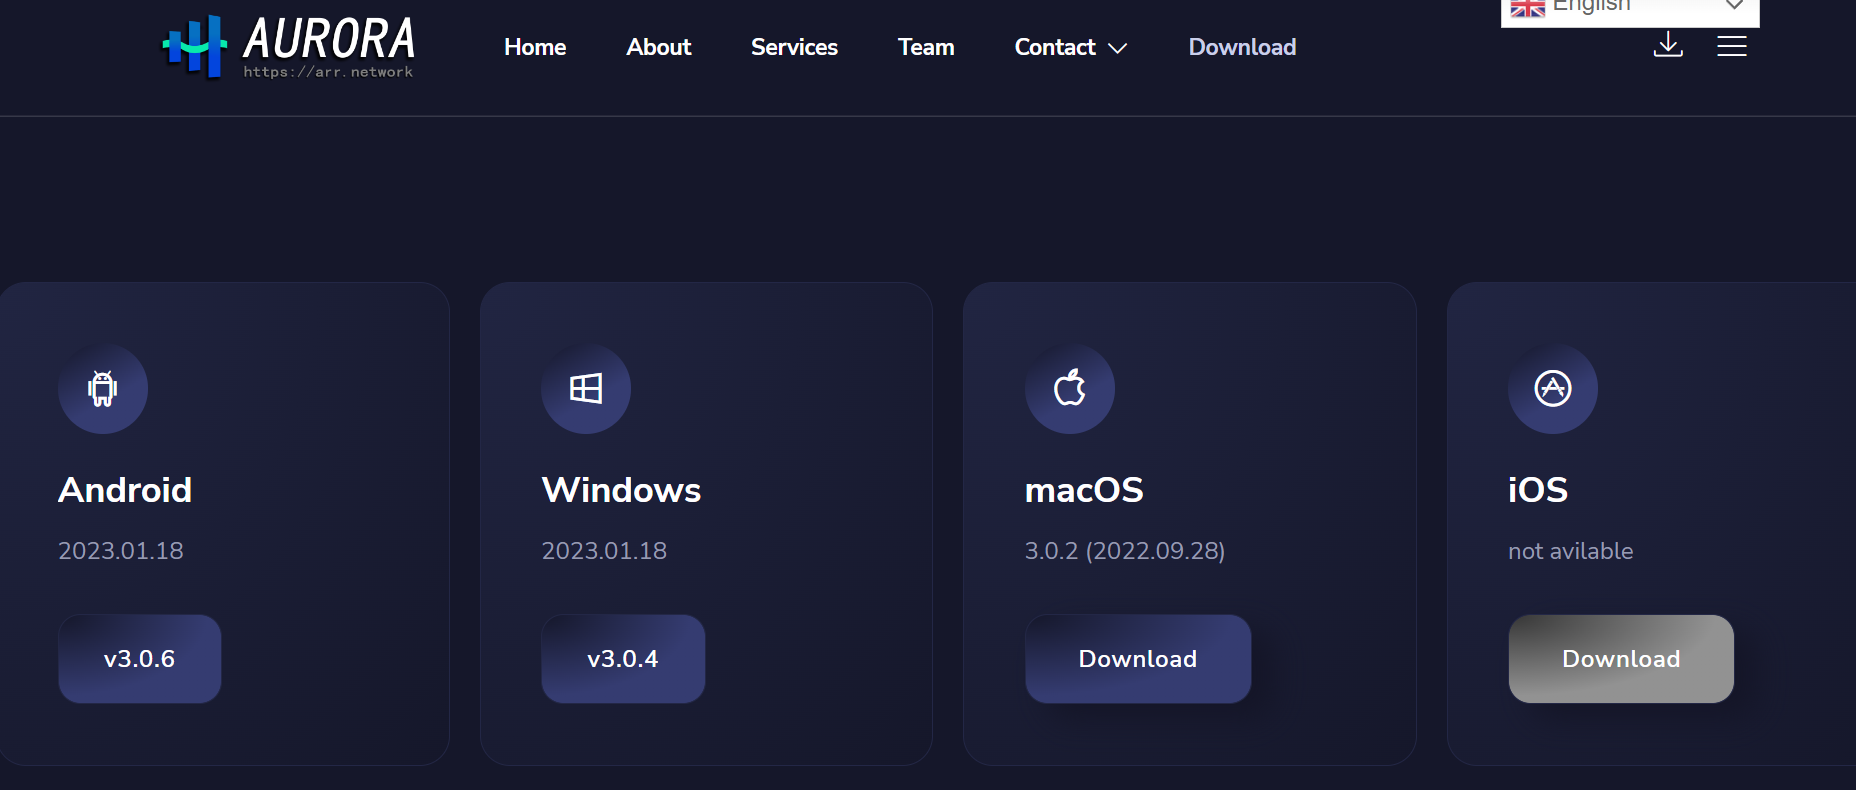1856x790 pixels.
Task: Open the hamburger menu icon
Action: click(x=1732, y=46)
